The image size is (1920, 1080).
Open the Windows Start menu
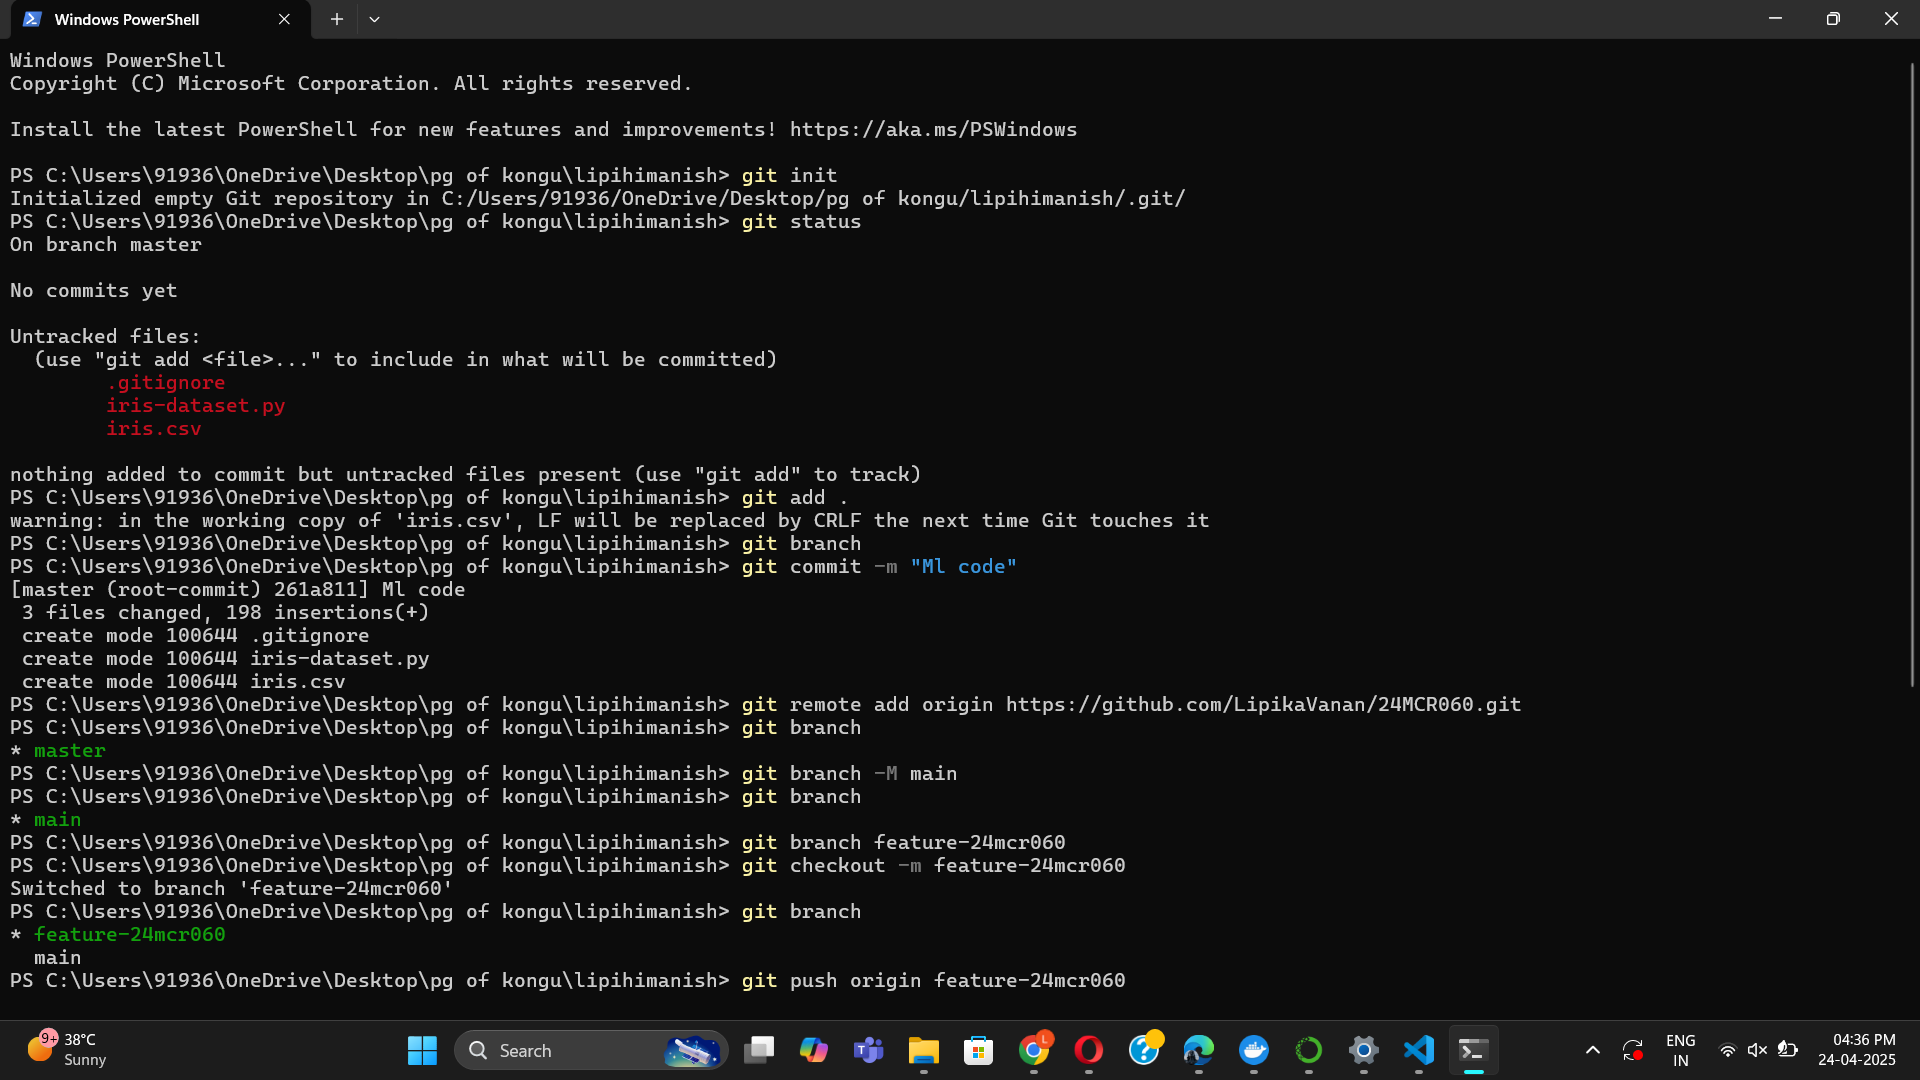[x=422, y=1050]
